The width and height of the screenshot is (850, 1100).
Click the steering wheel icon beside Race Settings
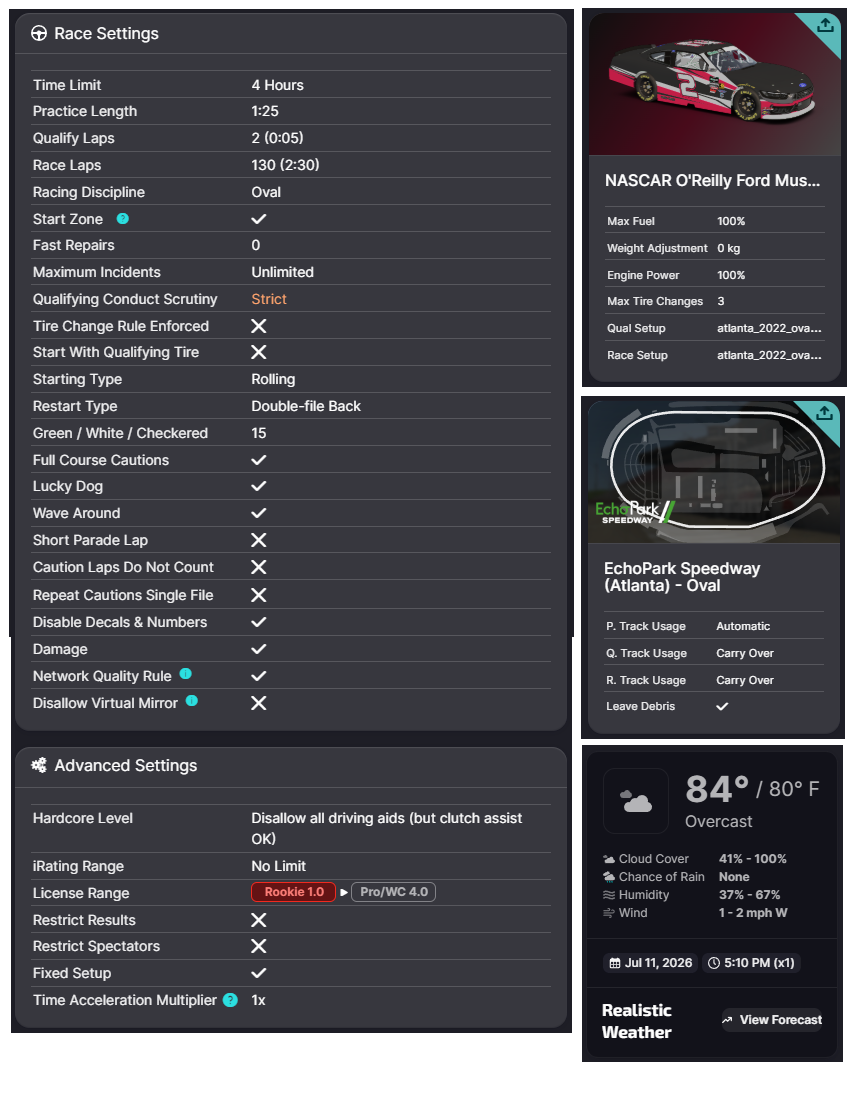tap(39, 34)
